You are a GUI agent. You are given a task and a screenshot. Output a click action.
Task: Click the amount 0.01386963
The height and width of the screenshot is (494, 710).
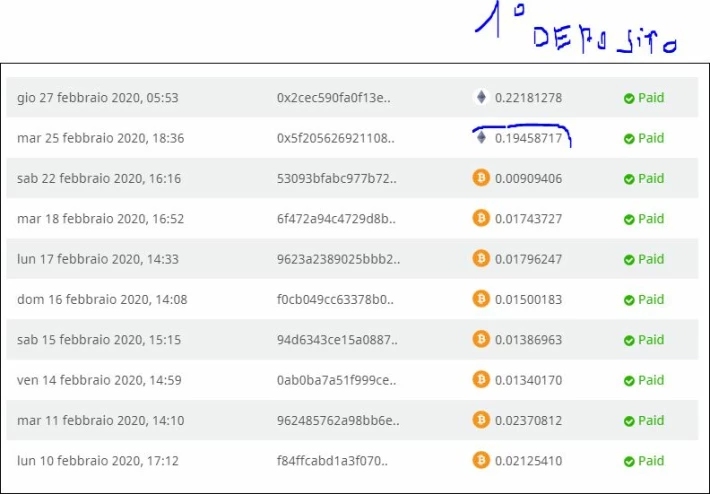[x=528, y=340]
